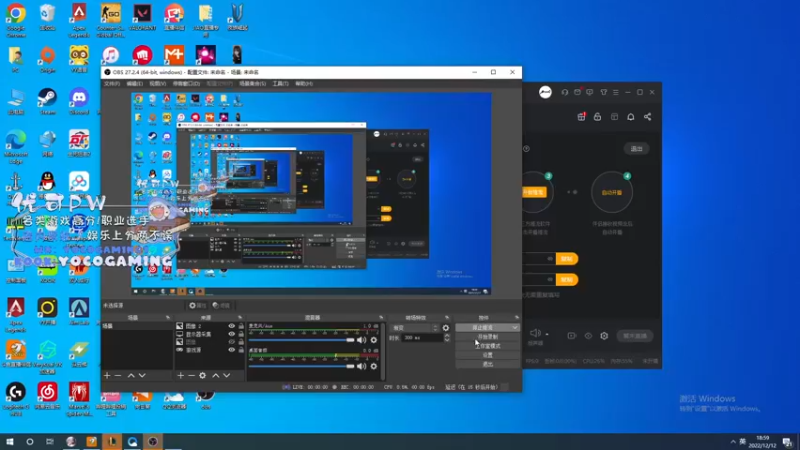Toggle lock on 显示器采集 source
This screenshot has width=800, height=450.
coord(241,334)
